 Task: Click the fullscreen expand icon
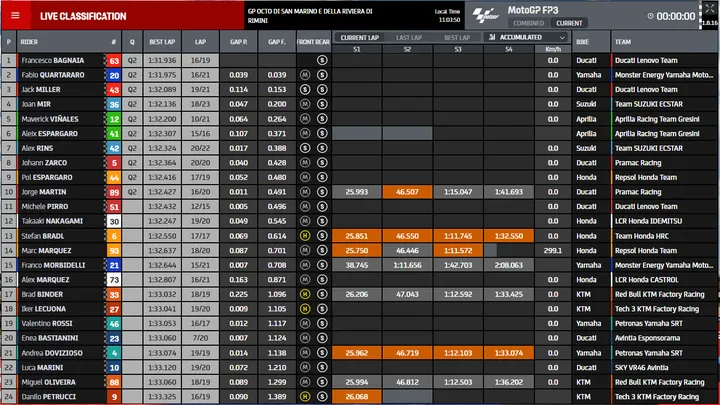coord(709,8)
